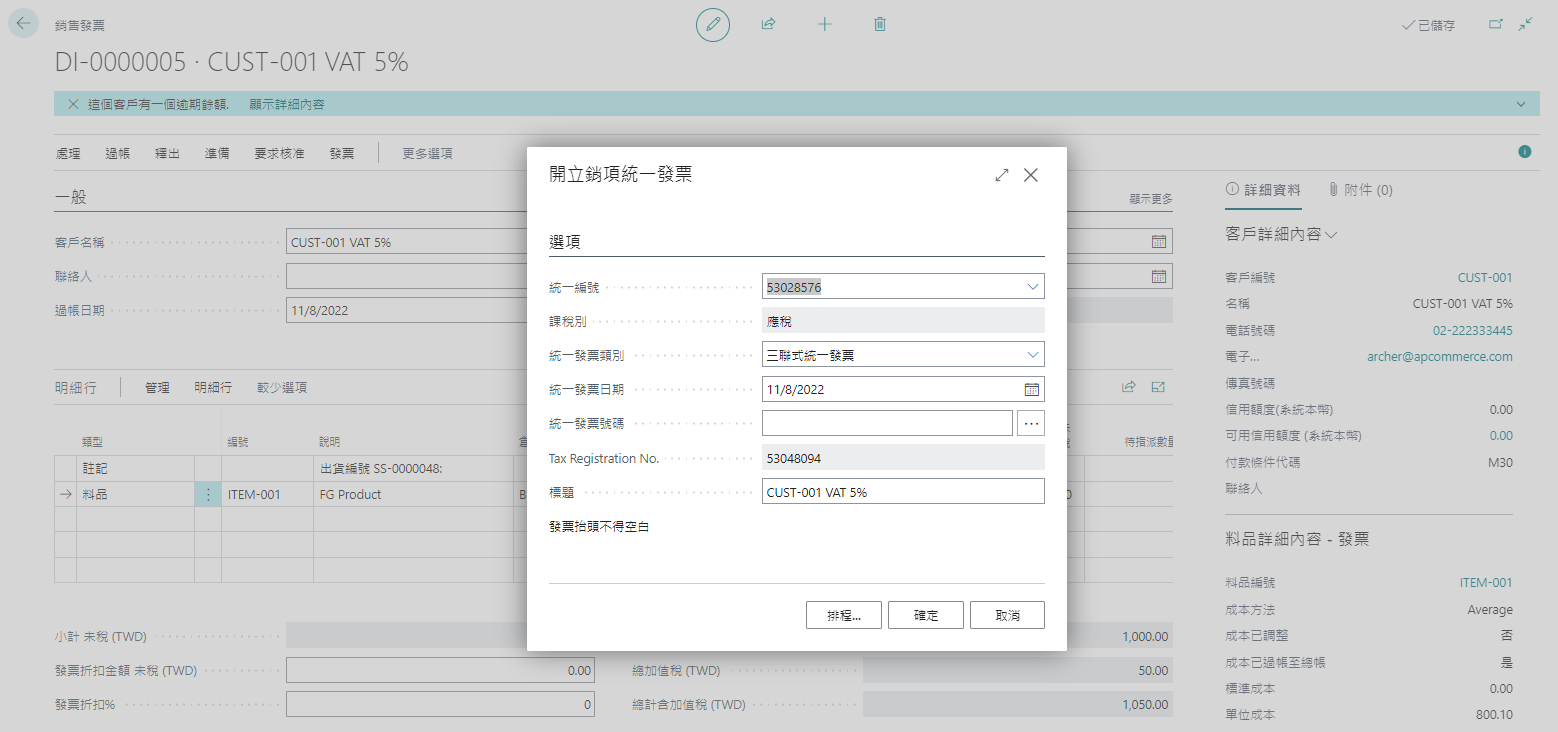This screenshot has width=1558, height=732.
Task: Open calendar picker for 統一發票日期
Action: 1032,389
